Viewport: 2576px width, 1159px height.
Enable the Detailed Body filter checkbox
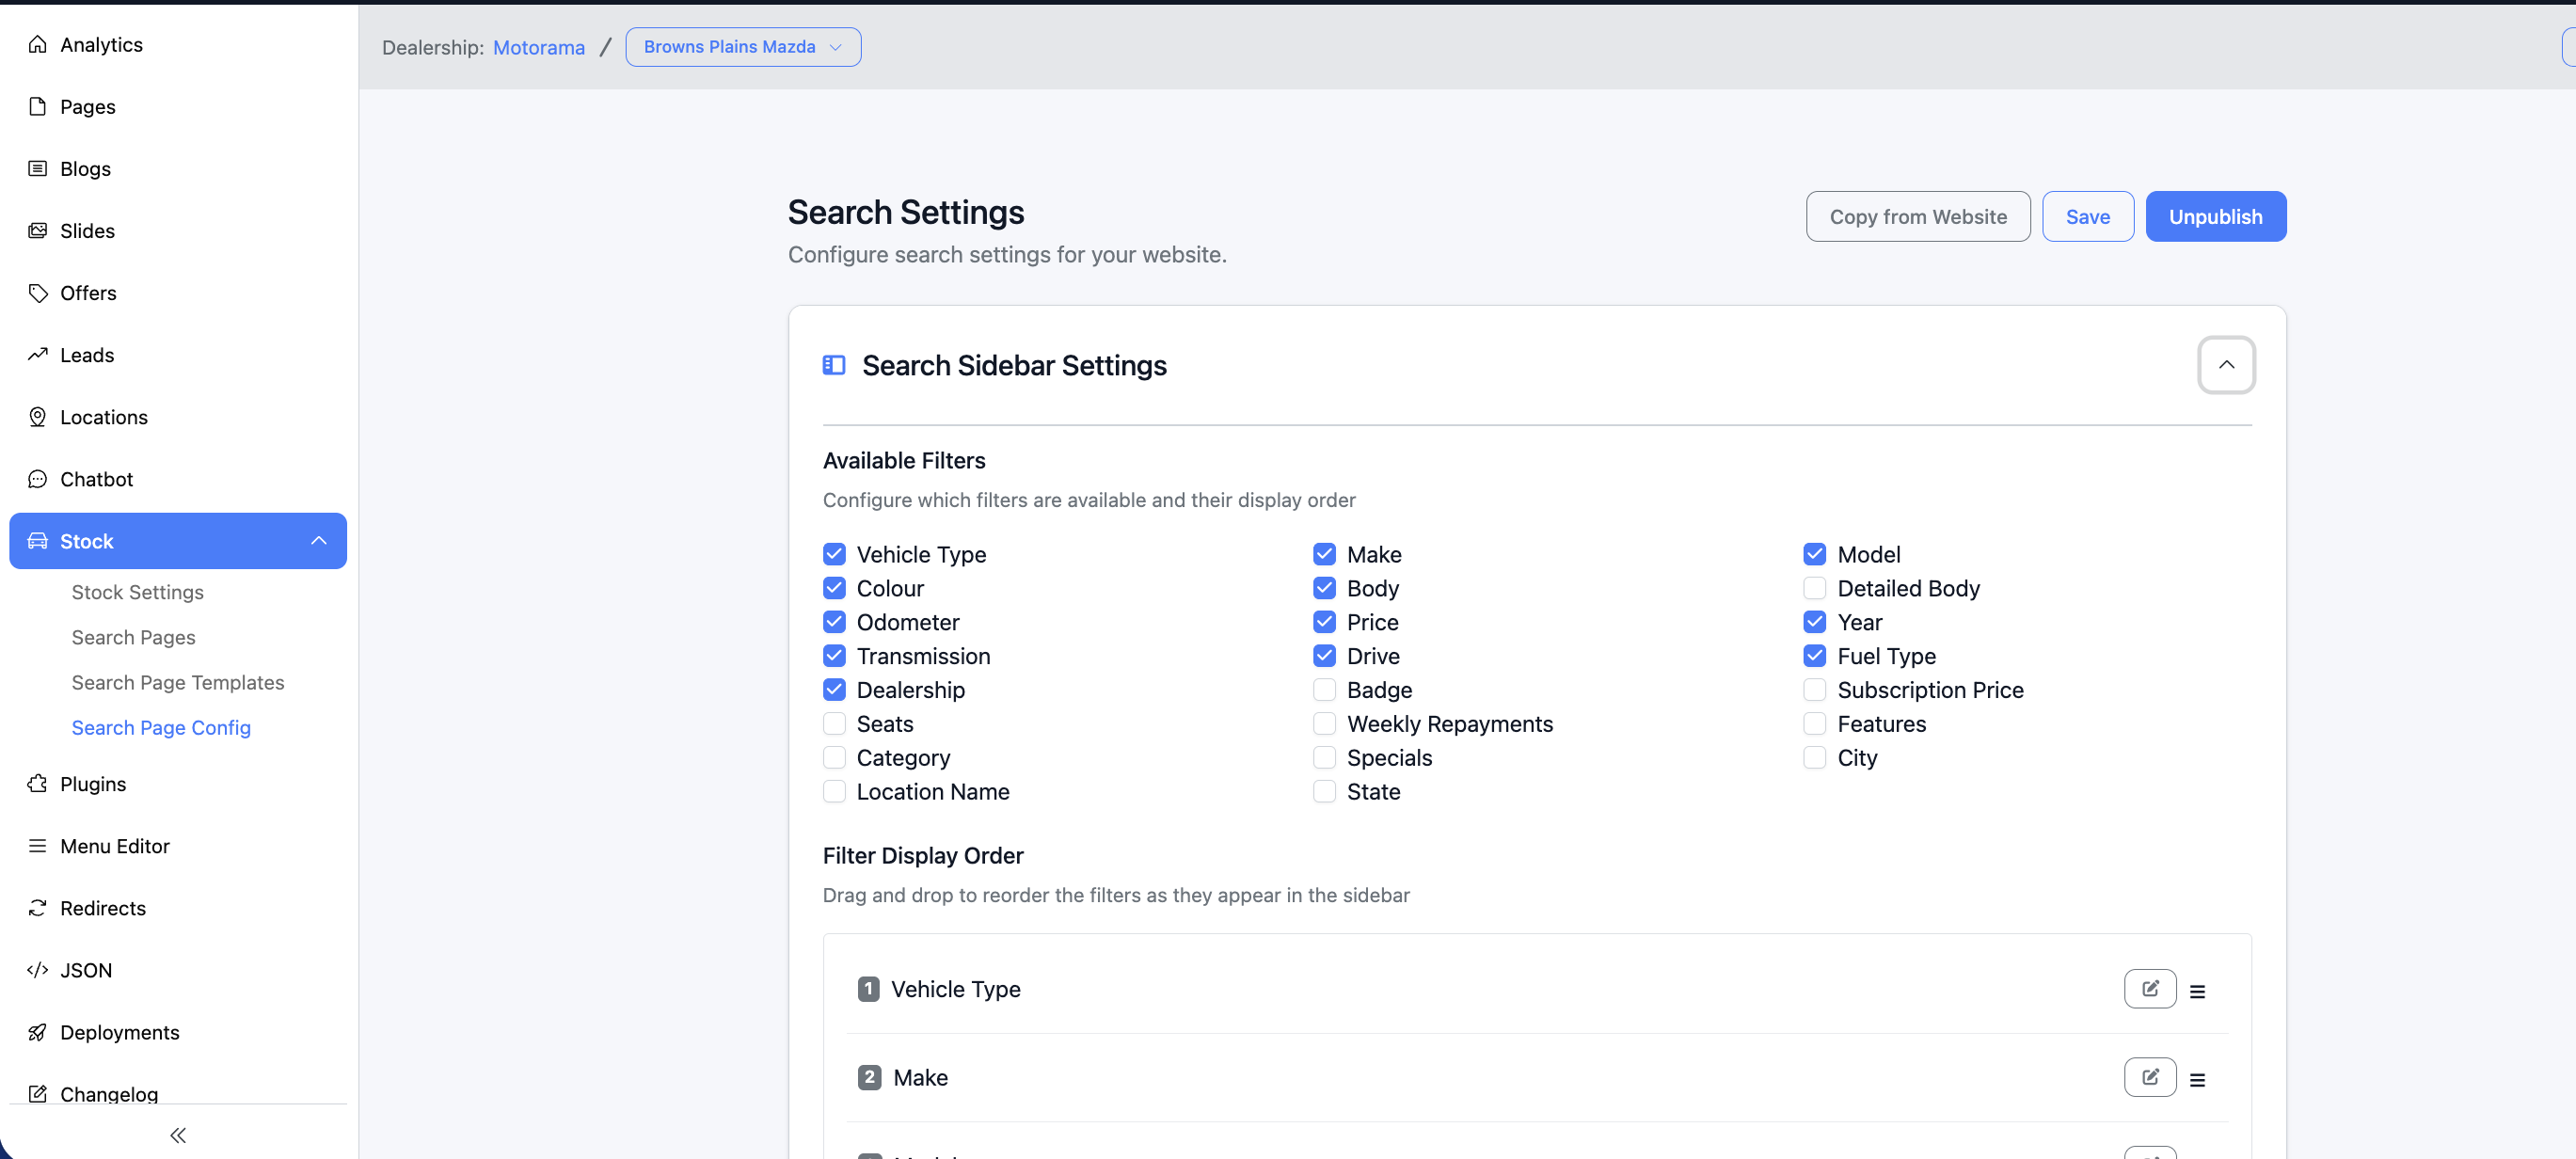pyautogui.click(x=1814, y=588)
